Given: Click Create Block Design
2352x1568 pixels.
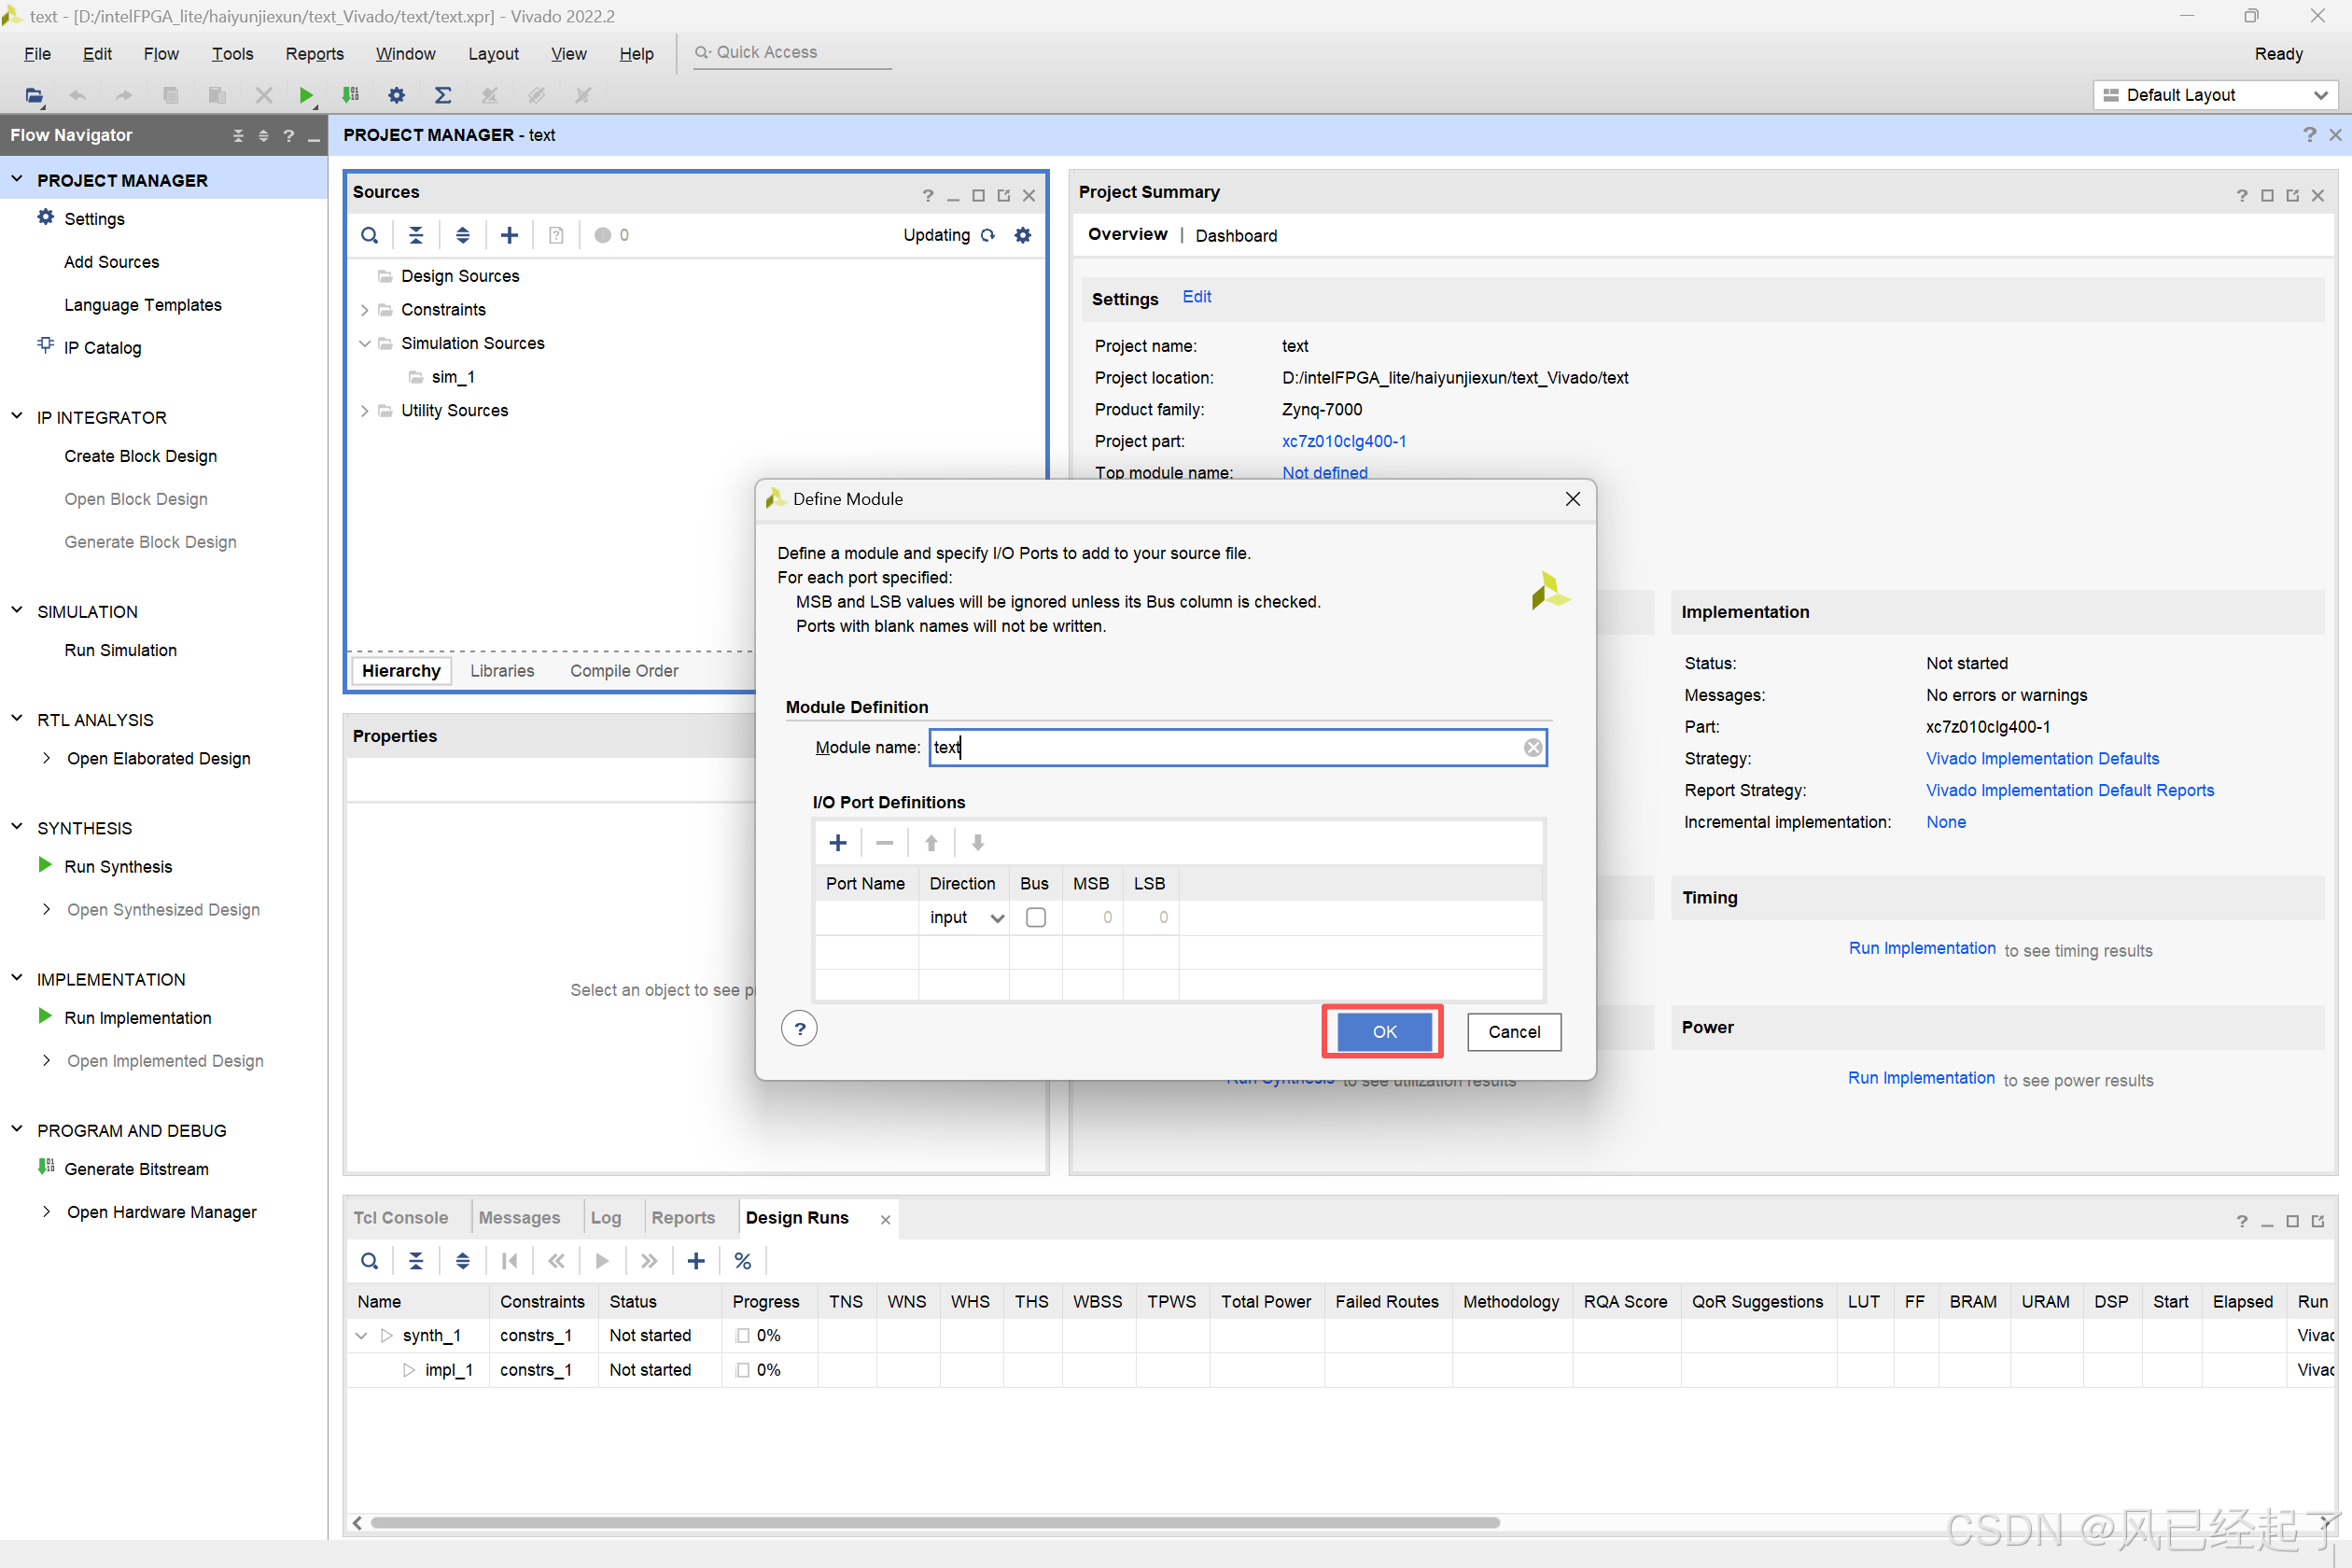Looking at the screenshot, I should [x=140, y=456].
